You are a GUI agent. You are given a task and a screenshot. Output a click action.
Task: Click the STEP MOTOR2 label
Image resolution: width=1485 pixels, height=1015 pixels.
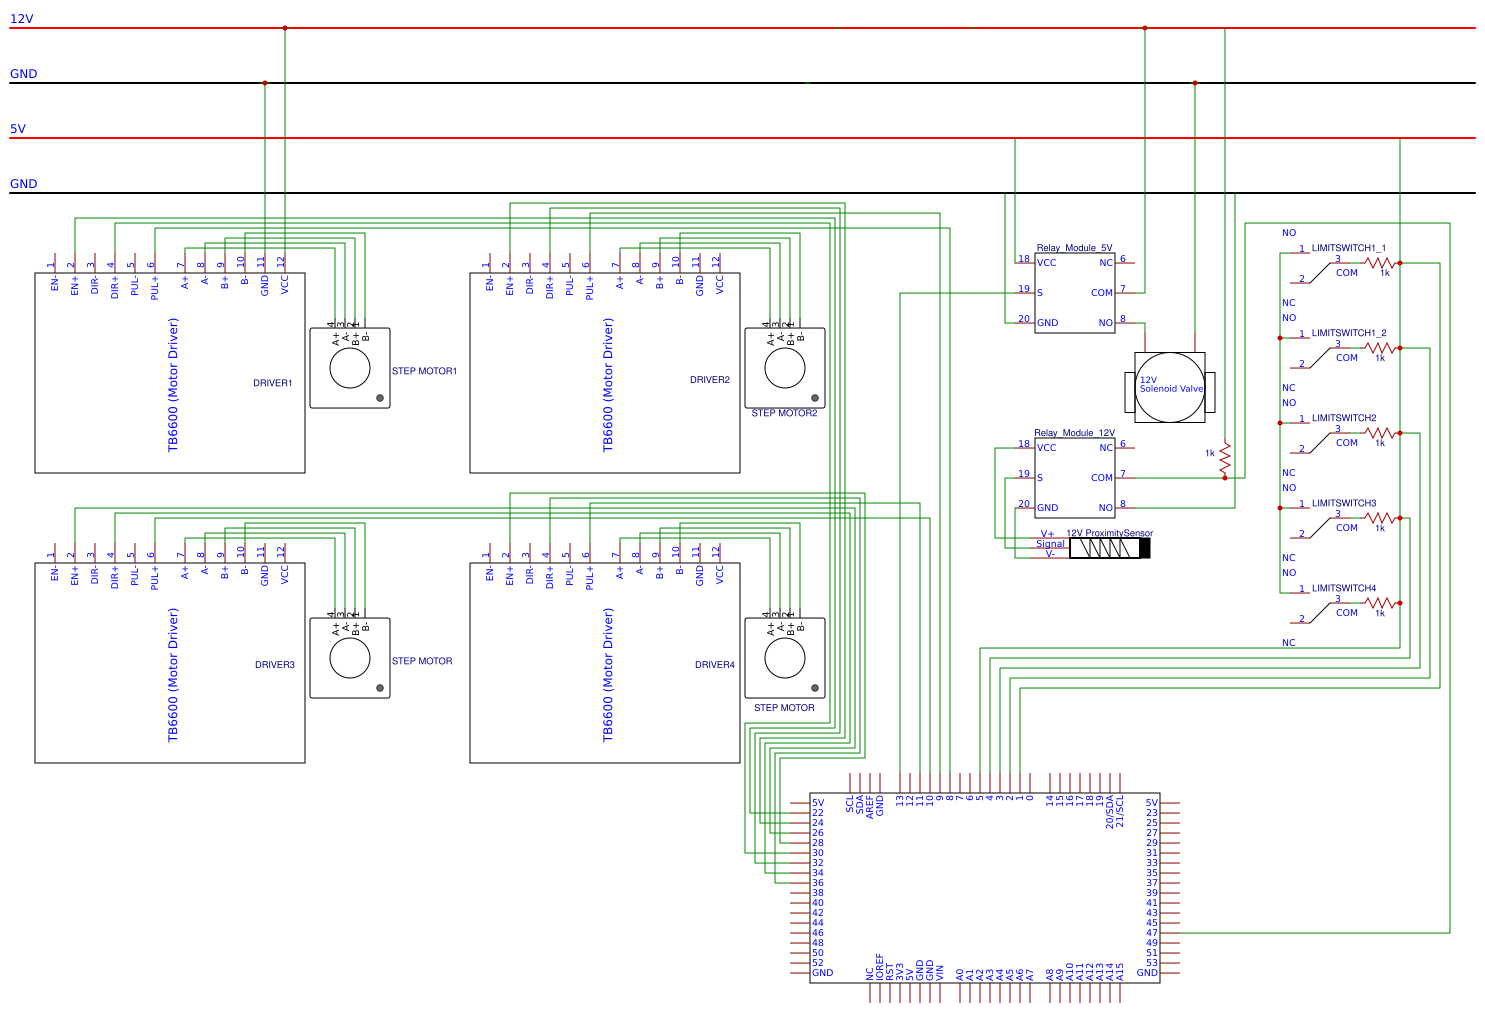point(784,413)
